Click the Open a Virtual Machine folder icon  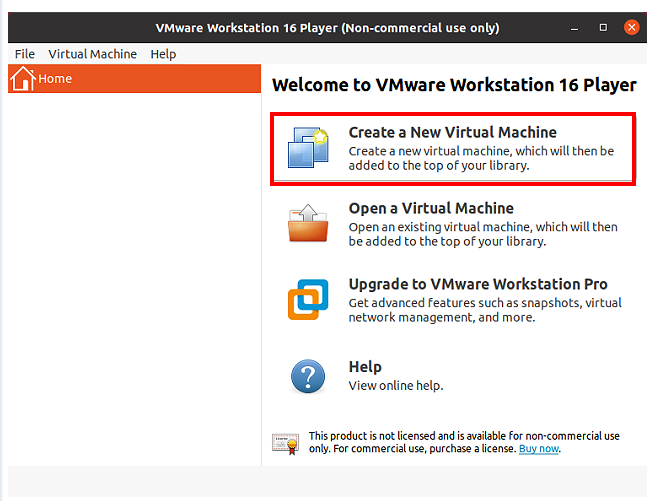[x=308, y=223]
